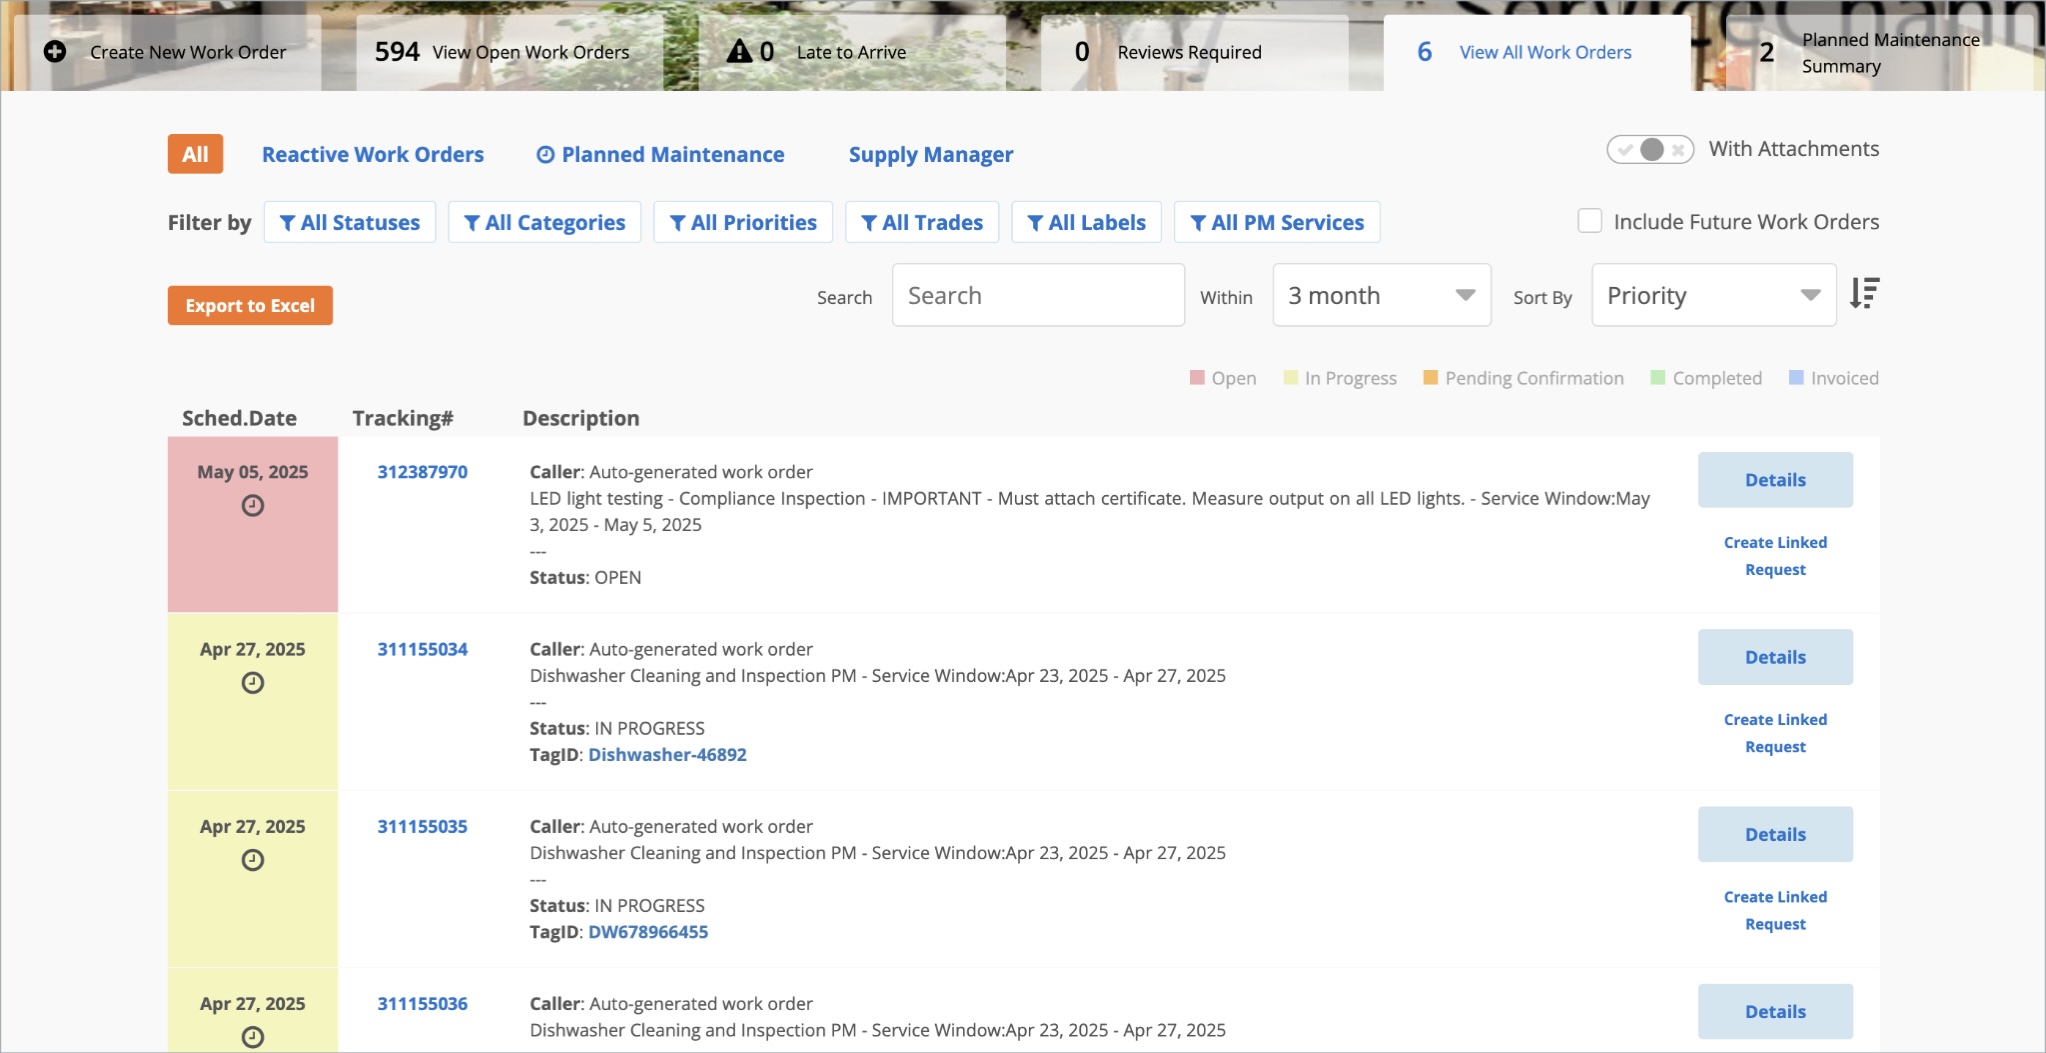The image size is (2046, 1053).
Task: Click the Export to Excel button
Action: [x=249, y=305]
